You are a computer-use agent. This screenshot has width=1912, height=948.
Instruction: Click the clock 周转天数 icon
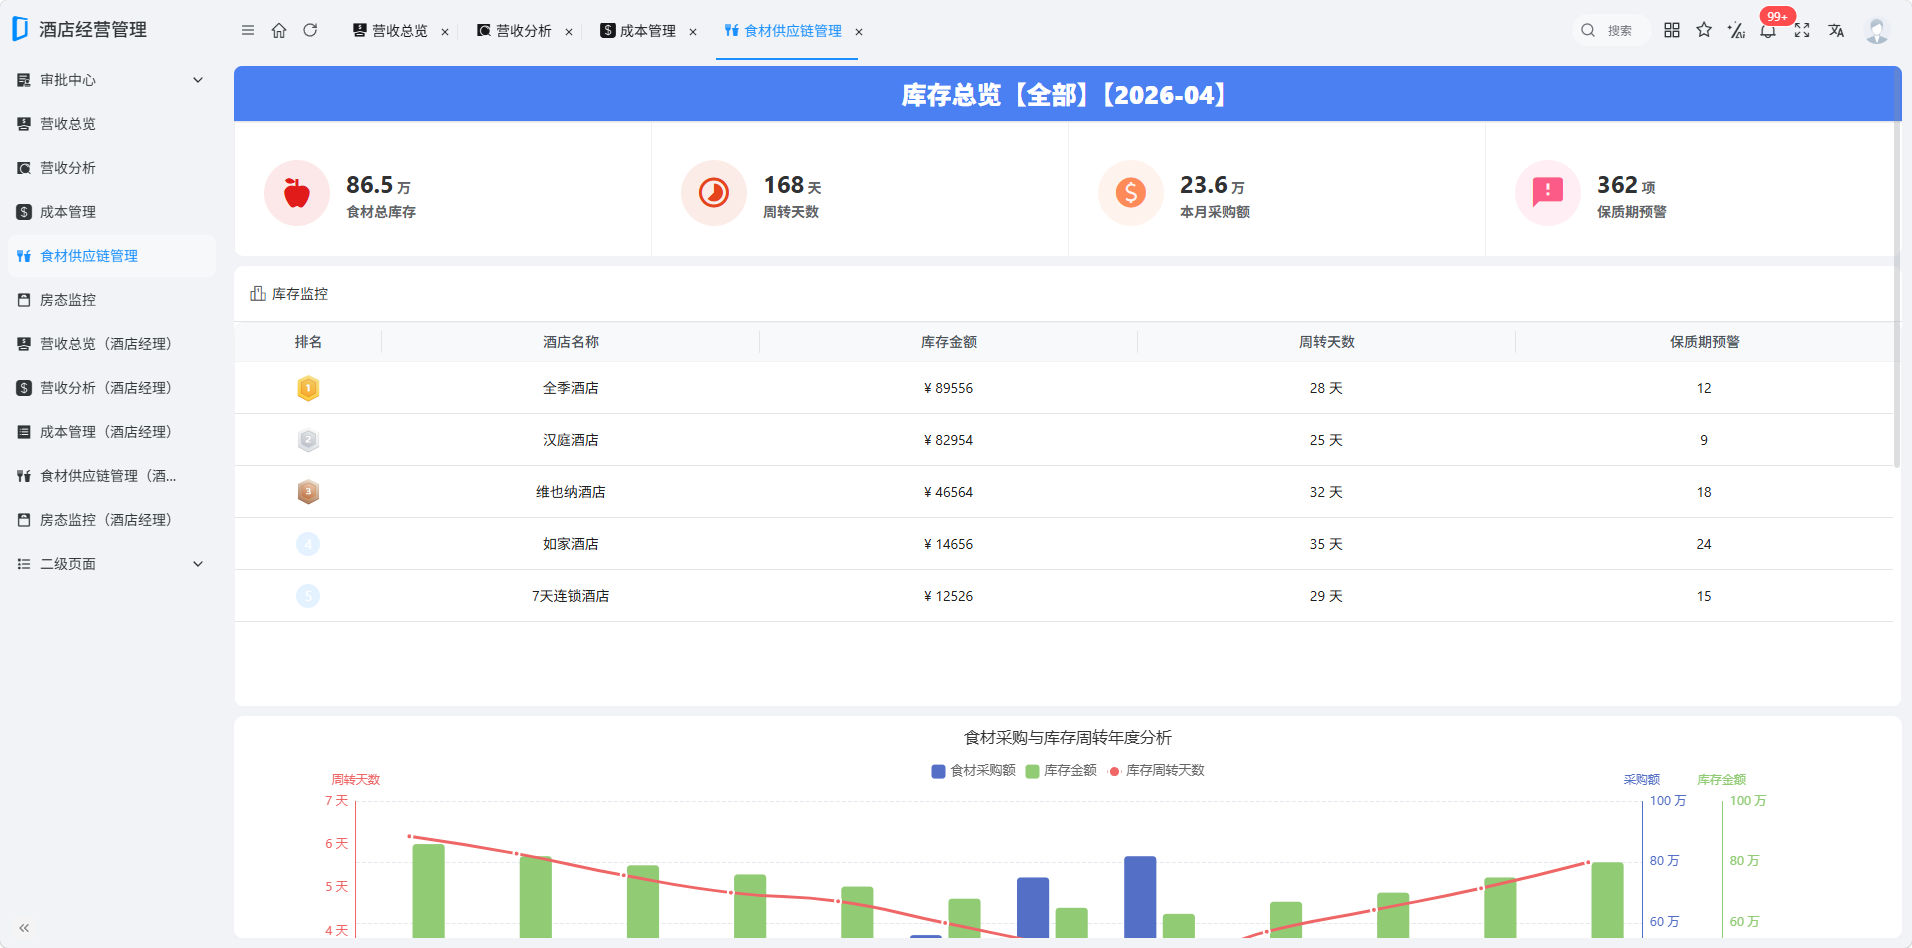(714, 193)
